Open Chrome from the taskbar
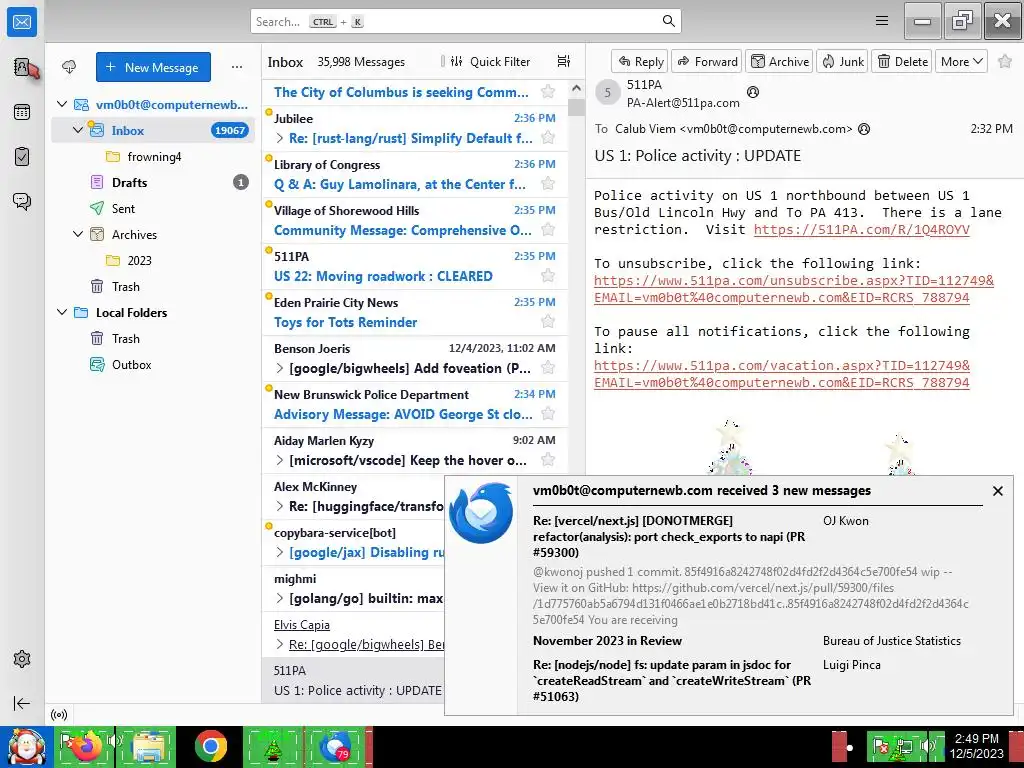The image size is (1024, 768). (x=210, y=746)
